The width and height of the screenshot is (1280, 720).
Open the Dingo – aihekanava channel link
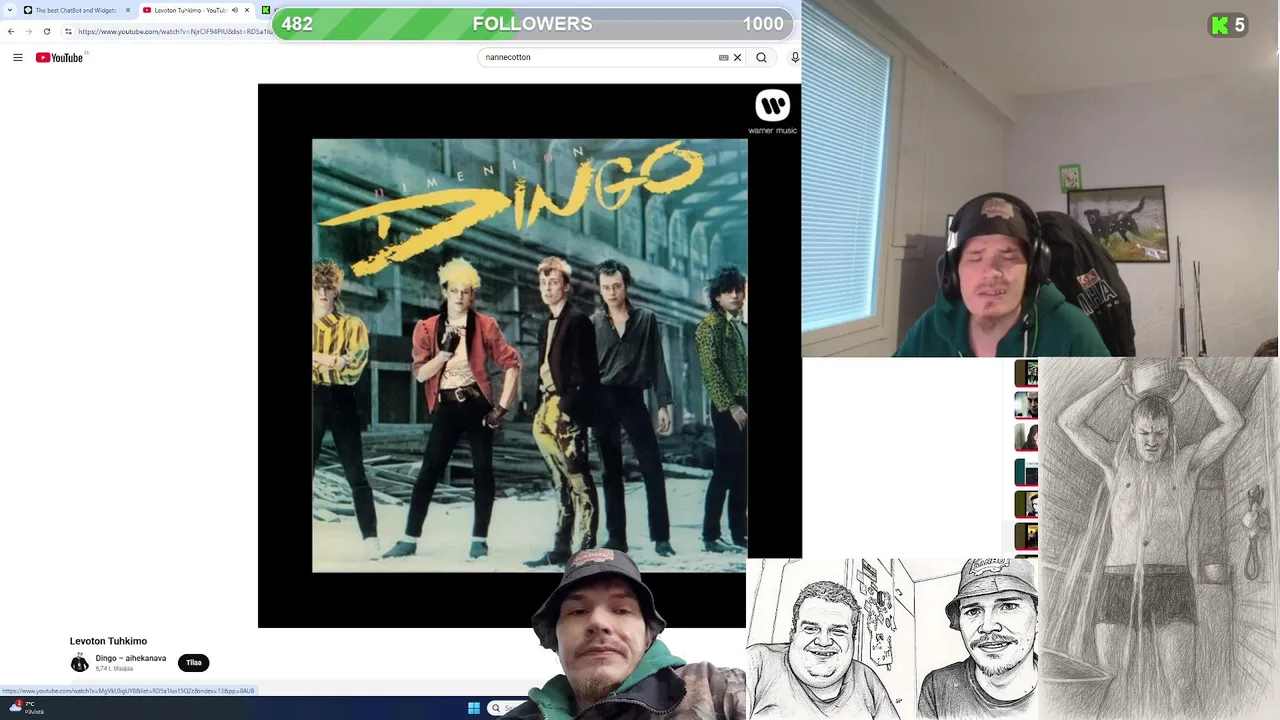tap(131, 658)
